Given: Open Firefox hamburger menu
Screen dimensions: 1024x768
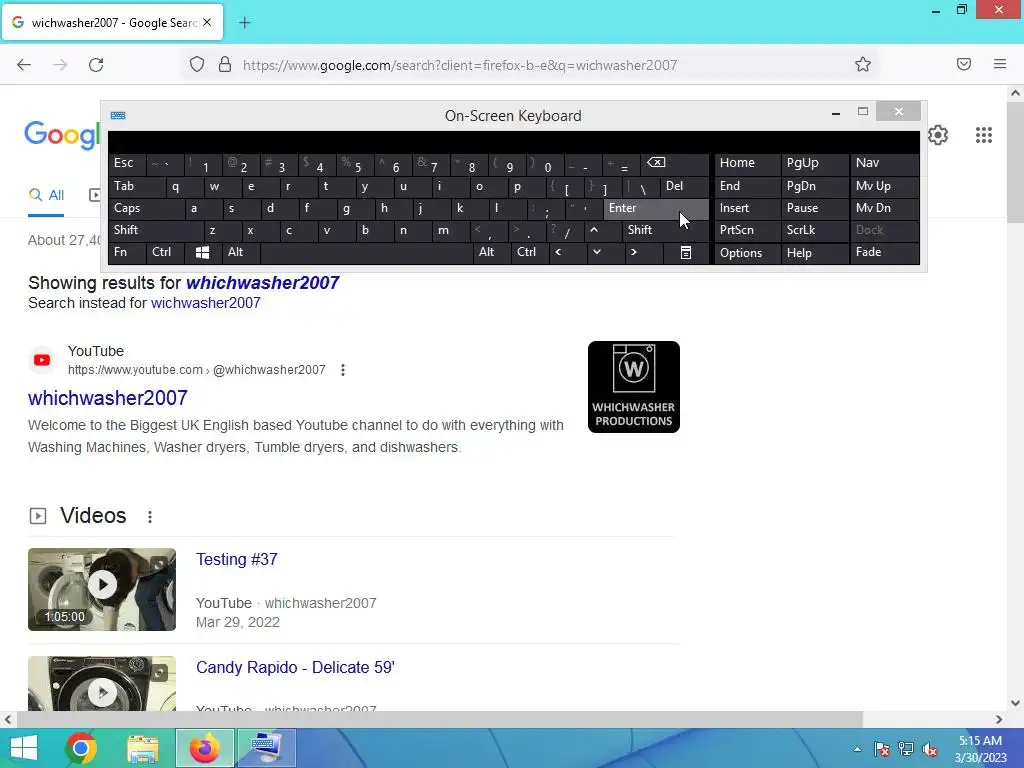Looking at the screenshot, I should (1000, 64).
